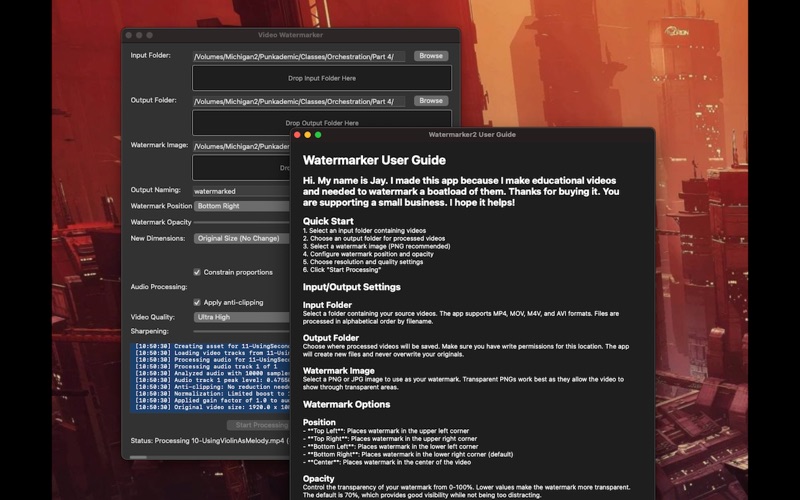The height and width of the screenshot is (500, 800).
Task: Click the Quick Start heading
Action: [328, 221]
